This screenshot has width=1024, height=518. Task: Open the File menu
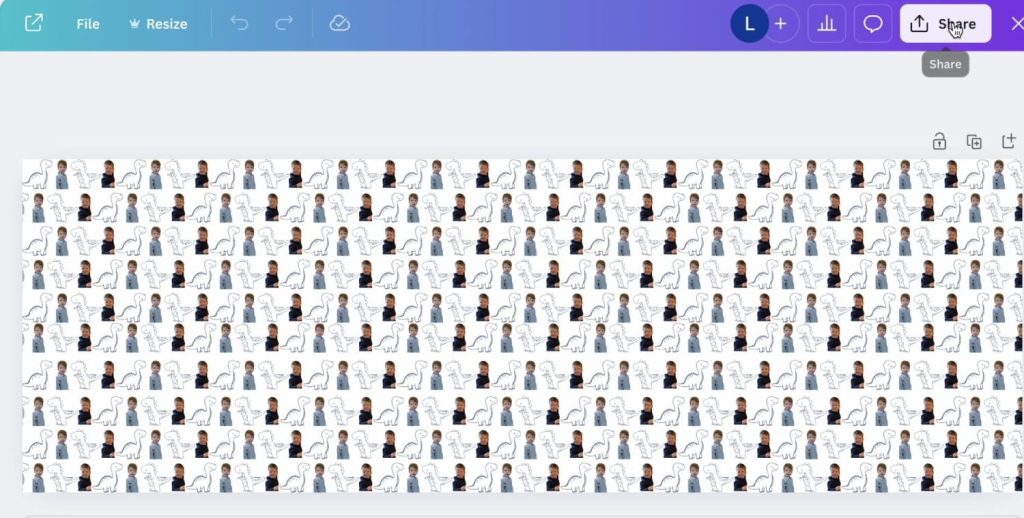88,24
